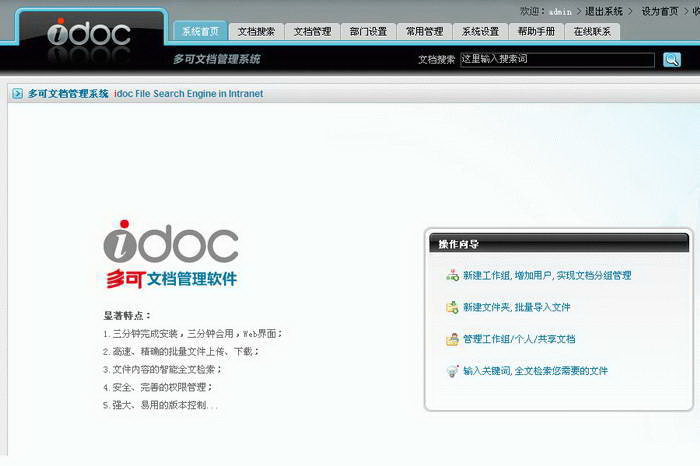Viewport: 700px width, 466px height.
Task: Click the blue arrow icon beside 多可文档管理系统
Action: 17,94
